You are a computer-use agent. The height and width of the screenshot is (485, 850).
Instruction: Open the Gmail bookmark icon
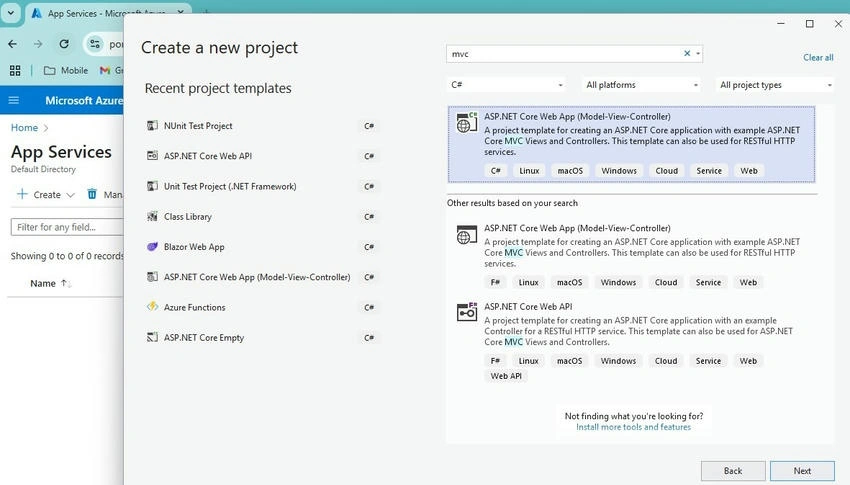[105, 70]
